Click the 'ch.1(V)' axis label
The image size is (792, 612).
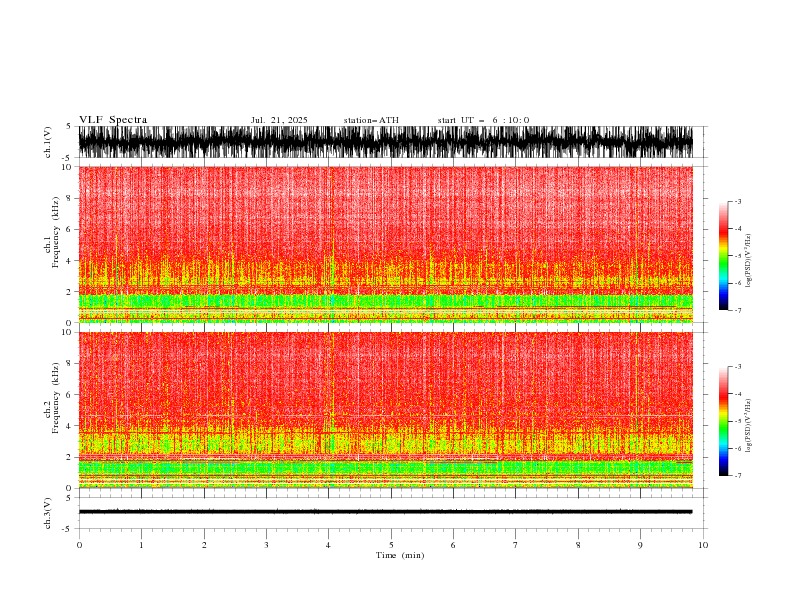point(48,142)
